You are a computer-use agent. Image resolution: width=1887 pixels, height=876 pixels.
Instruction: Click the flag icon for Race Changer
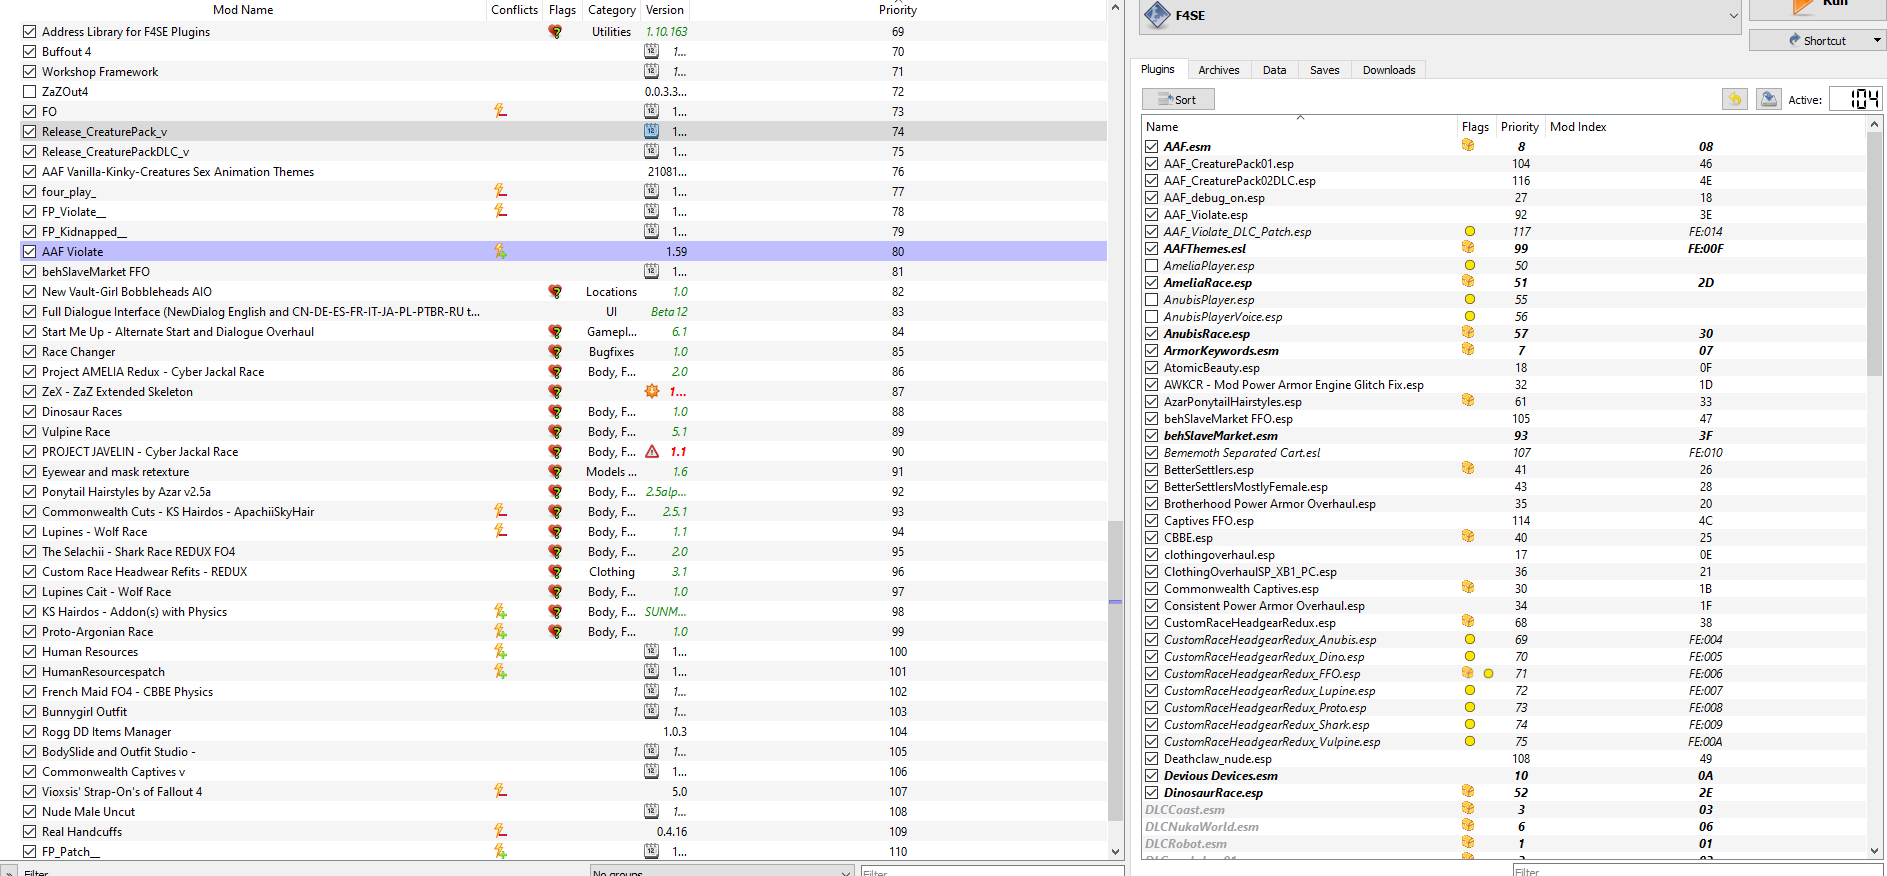click(555, 352)
